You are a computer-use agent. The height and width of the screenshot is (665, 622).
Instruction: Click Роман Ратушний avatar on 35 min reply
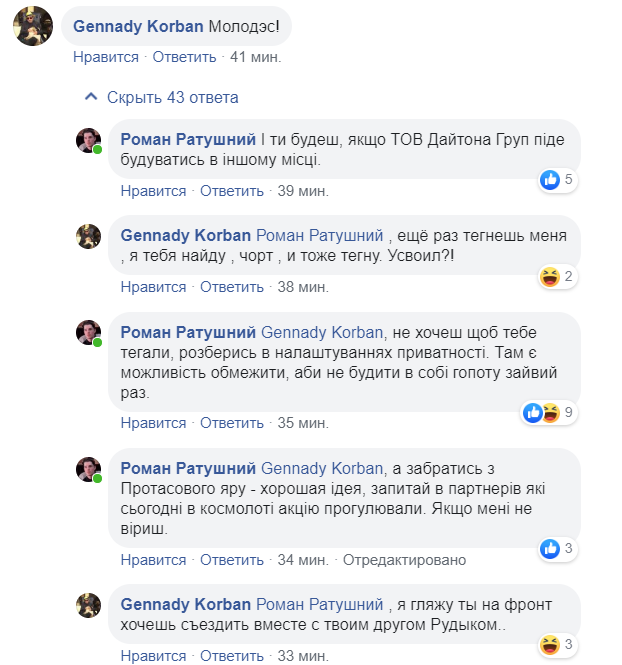pos(89,333)
